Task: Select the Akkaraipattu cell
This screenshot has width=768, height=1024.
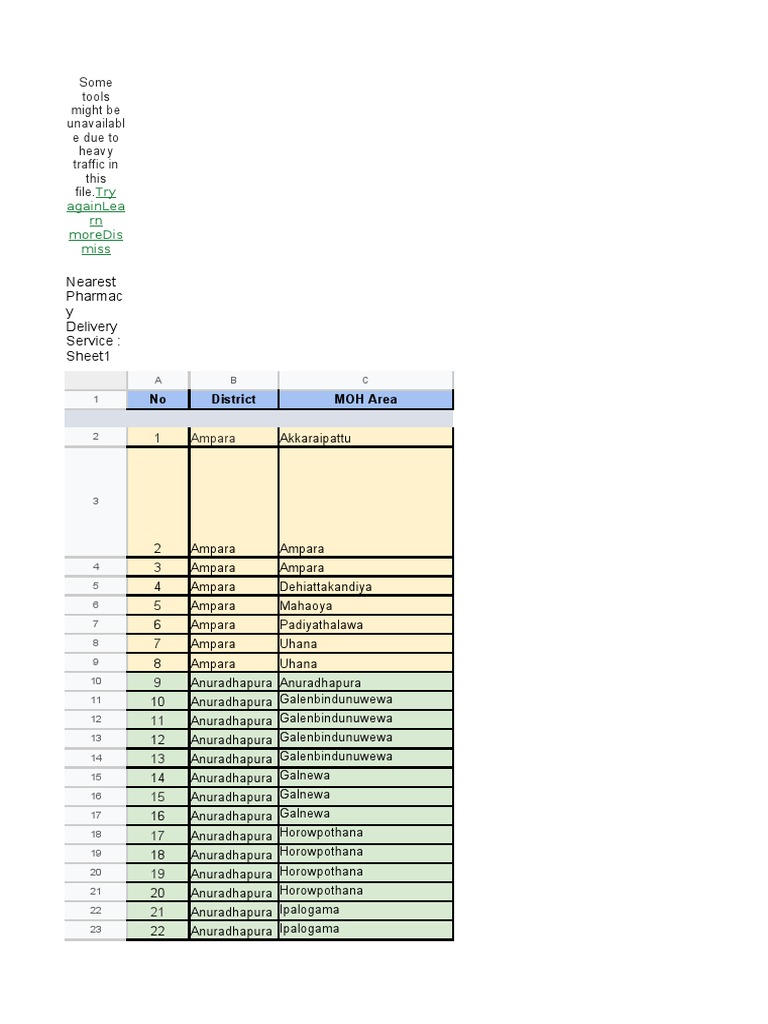Action: tap(366, 438)
